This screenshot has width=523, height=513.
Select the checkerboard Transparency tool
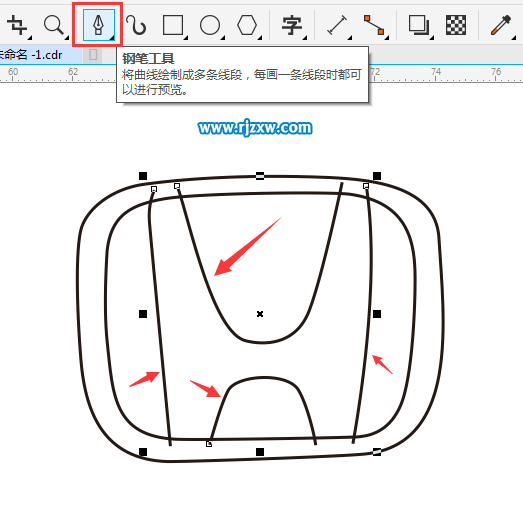[456, 25]
